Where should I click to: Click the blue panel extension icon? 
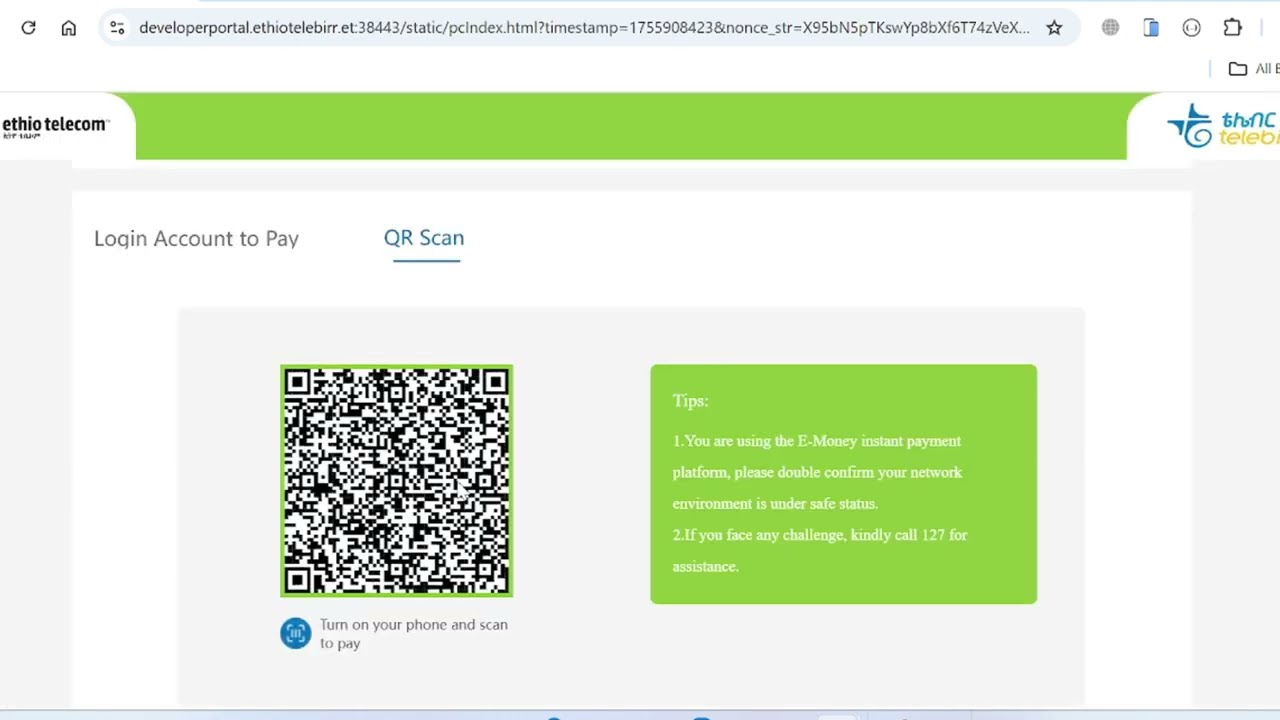pyautogui.click(x=1151, y=28)
